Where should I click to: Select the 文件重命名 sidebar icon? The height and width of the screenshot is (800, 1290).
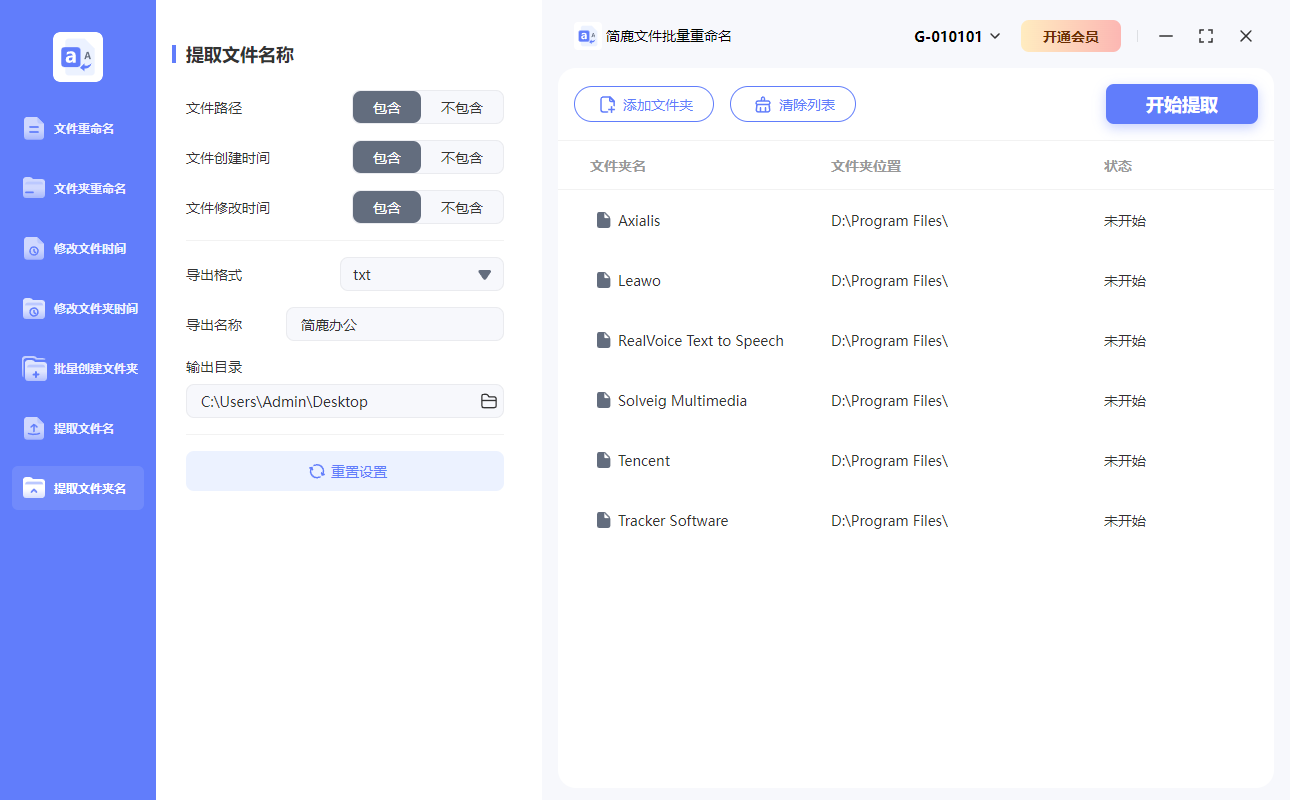pyautogui.click(x=77, y=128)
